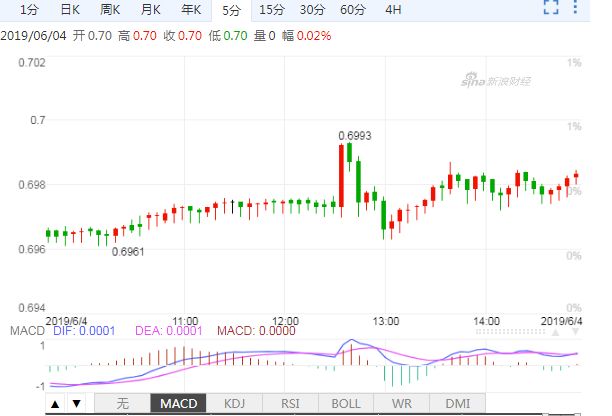
Task: Click the down arrow beside indicator tabs
Action: click(75, 404)
